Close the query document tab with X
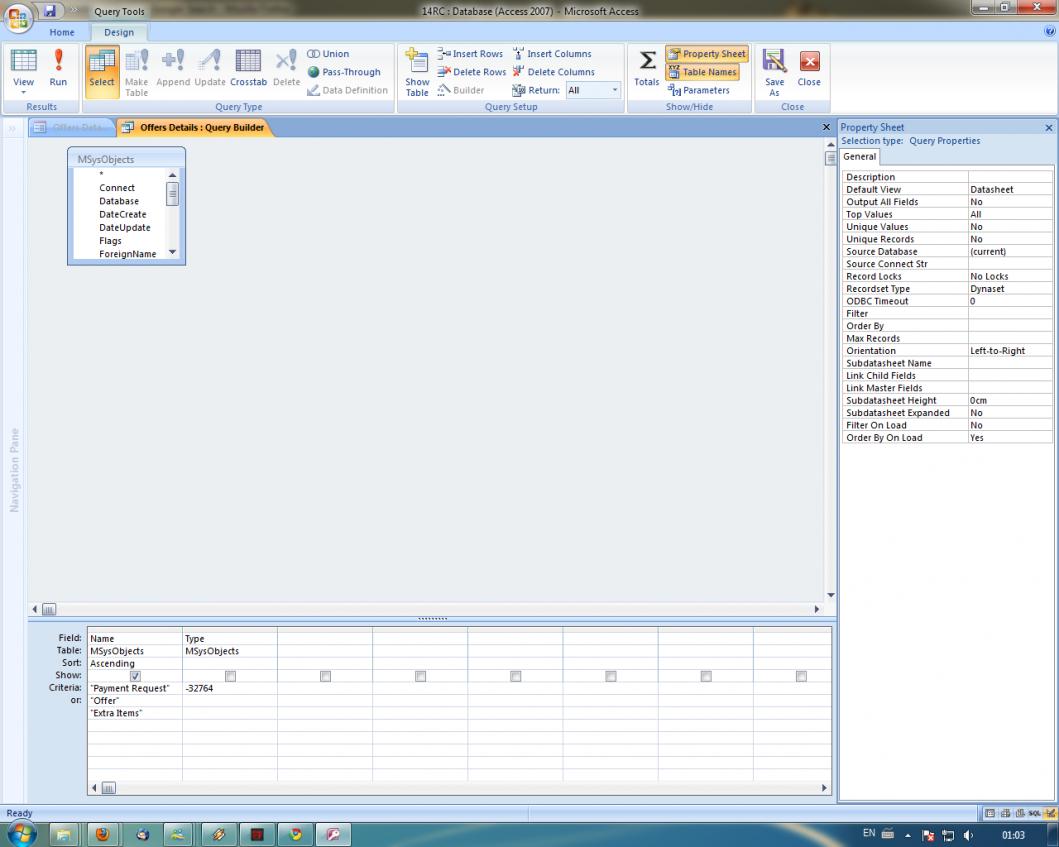 coord(826,127)
